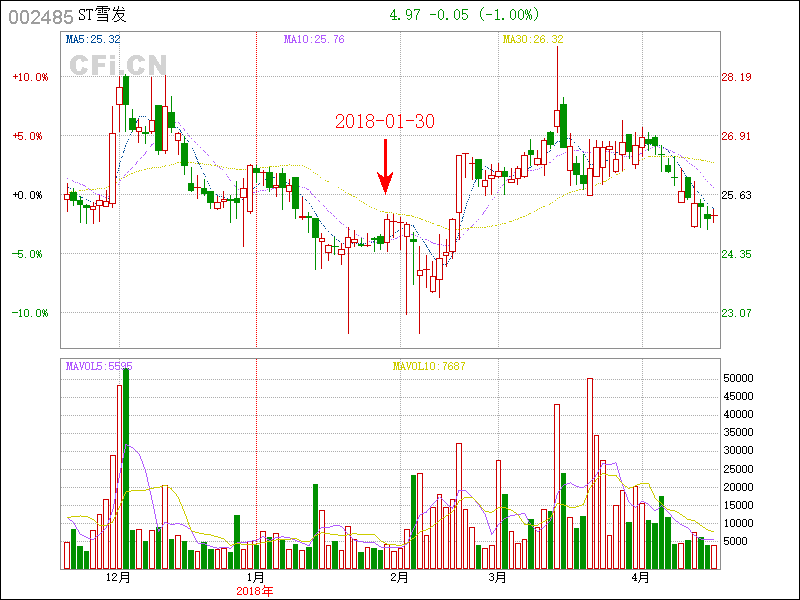The image size is (800, 600).
Task: Click the red 2018年 year label
Action: tap(256, 591)
